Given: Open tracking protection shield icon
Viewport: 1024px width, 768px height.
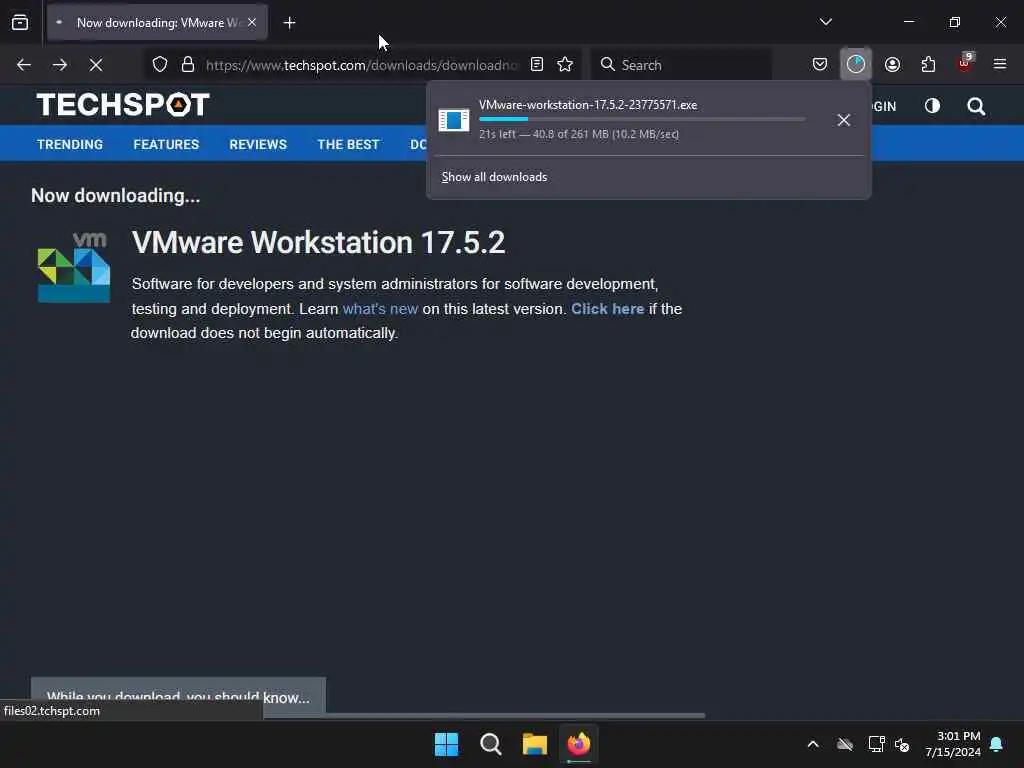Looking at the screenshot, I should [160, 65].
